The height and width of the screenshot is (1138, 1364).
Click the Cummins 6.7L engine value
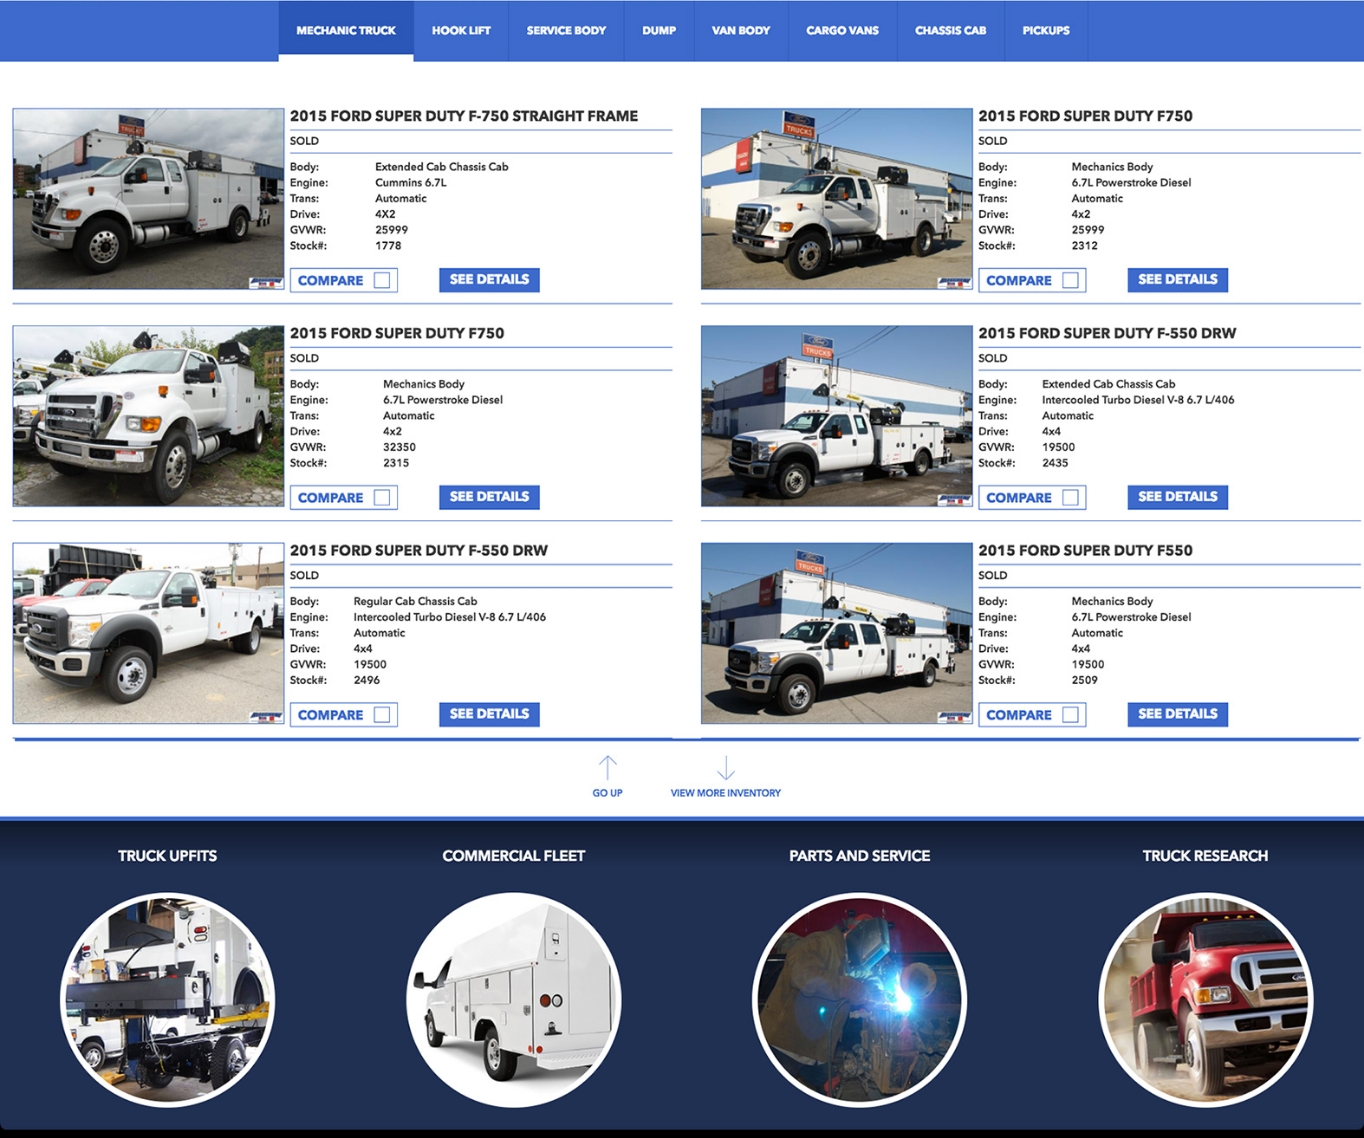[411, 183]
